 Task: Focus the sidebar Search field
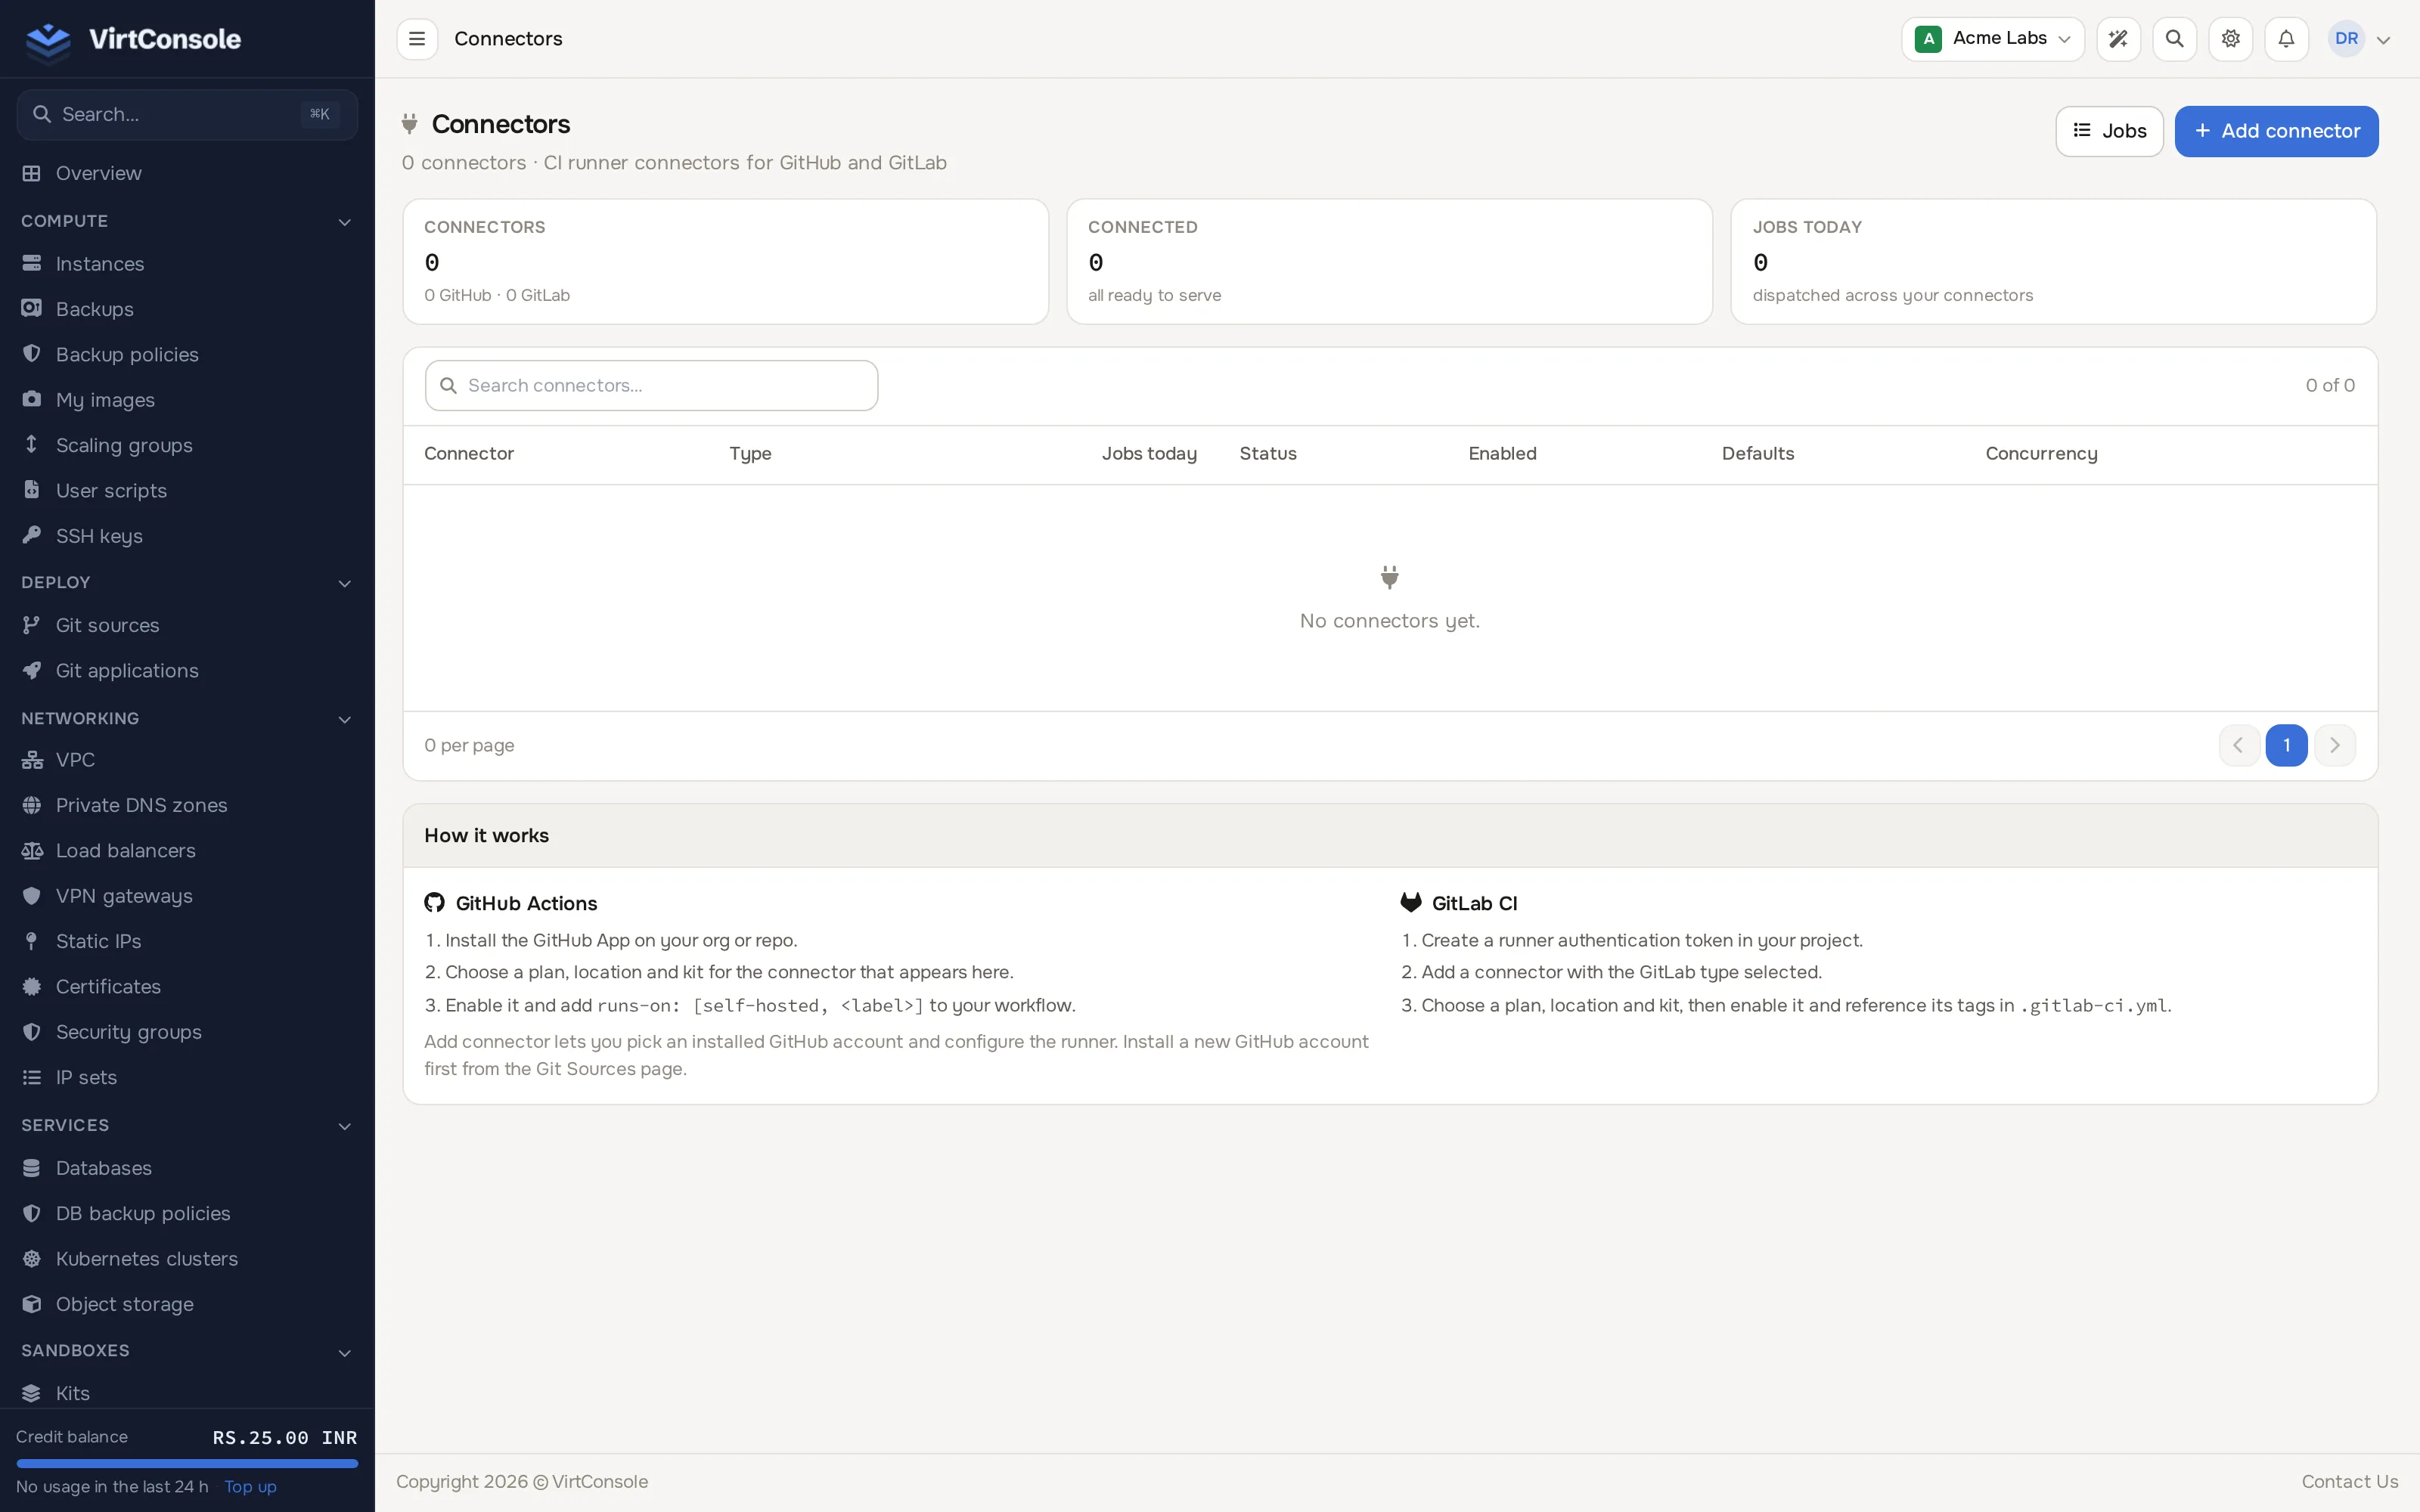tap(187, 115)
